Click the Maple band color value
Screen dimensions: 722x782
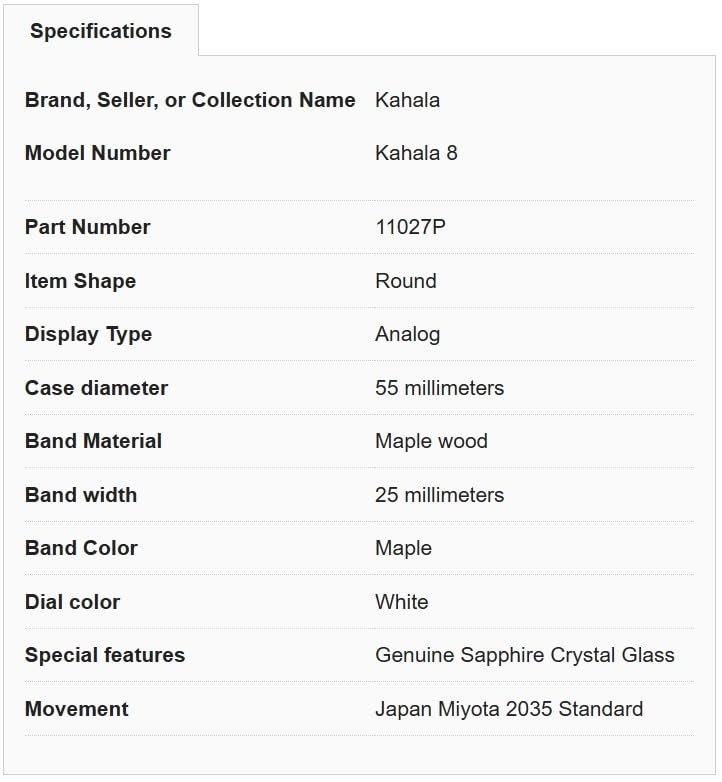(x=403, y=548)
